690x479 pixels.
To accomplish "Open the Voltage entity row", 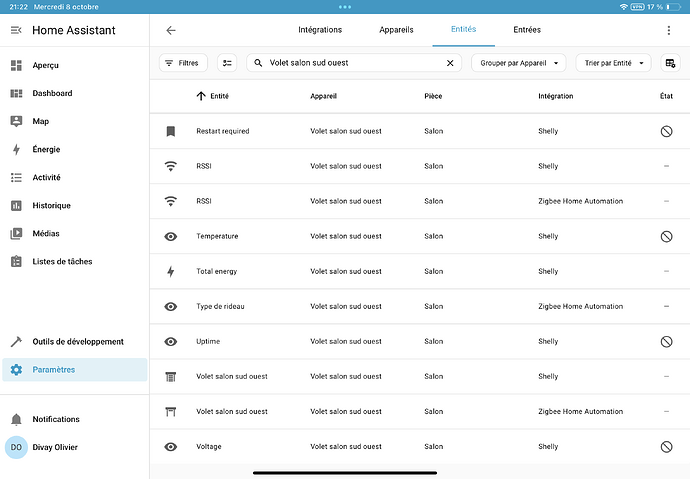I will [420, 446].
